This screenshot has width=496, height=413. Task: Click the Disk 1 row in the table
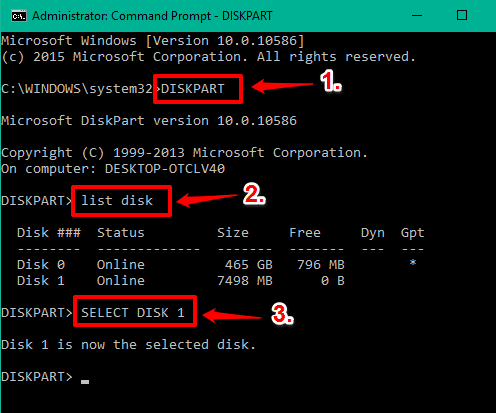point(181,281)
